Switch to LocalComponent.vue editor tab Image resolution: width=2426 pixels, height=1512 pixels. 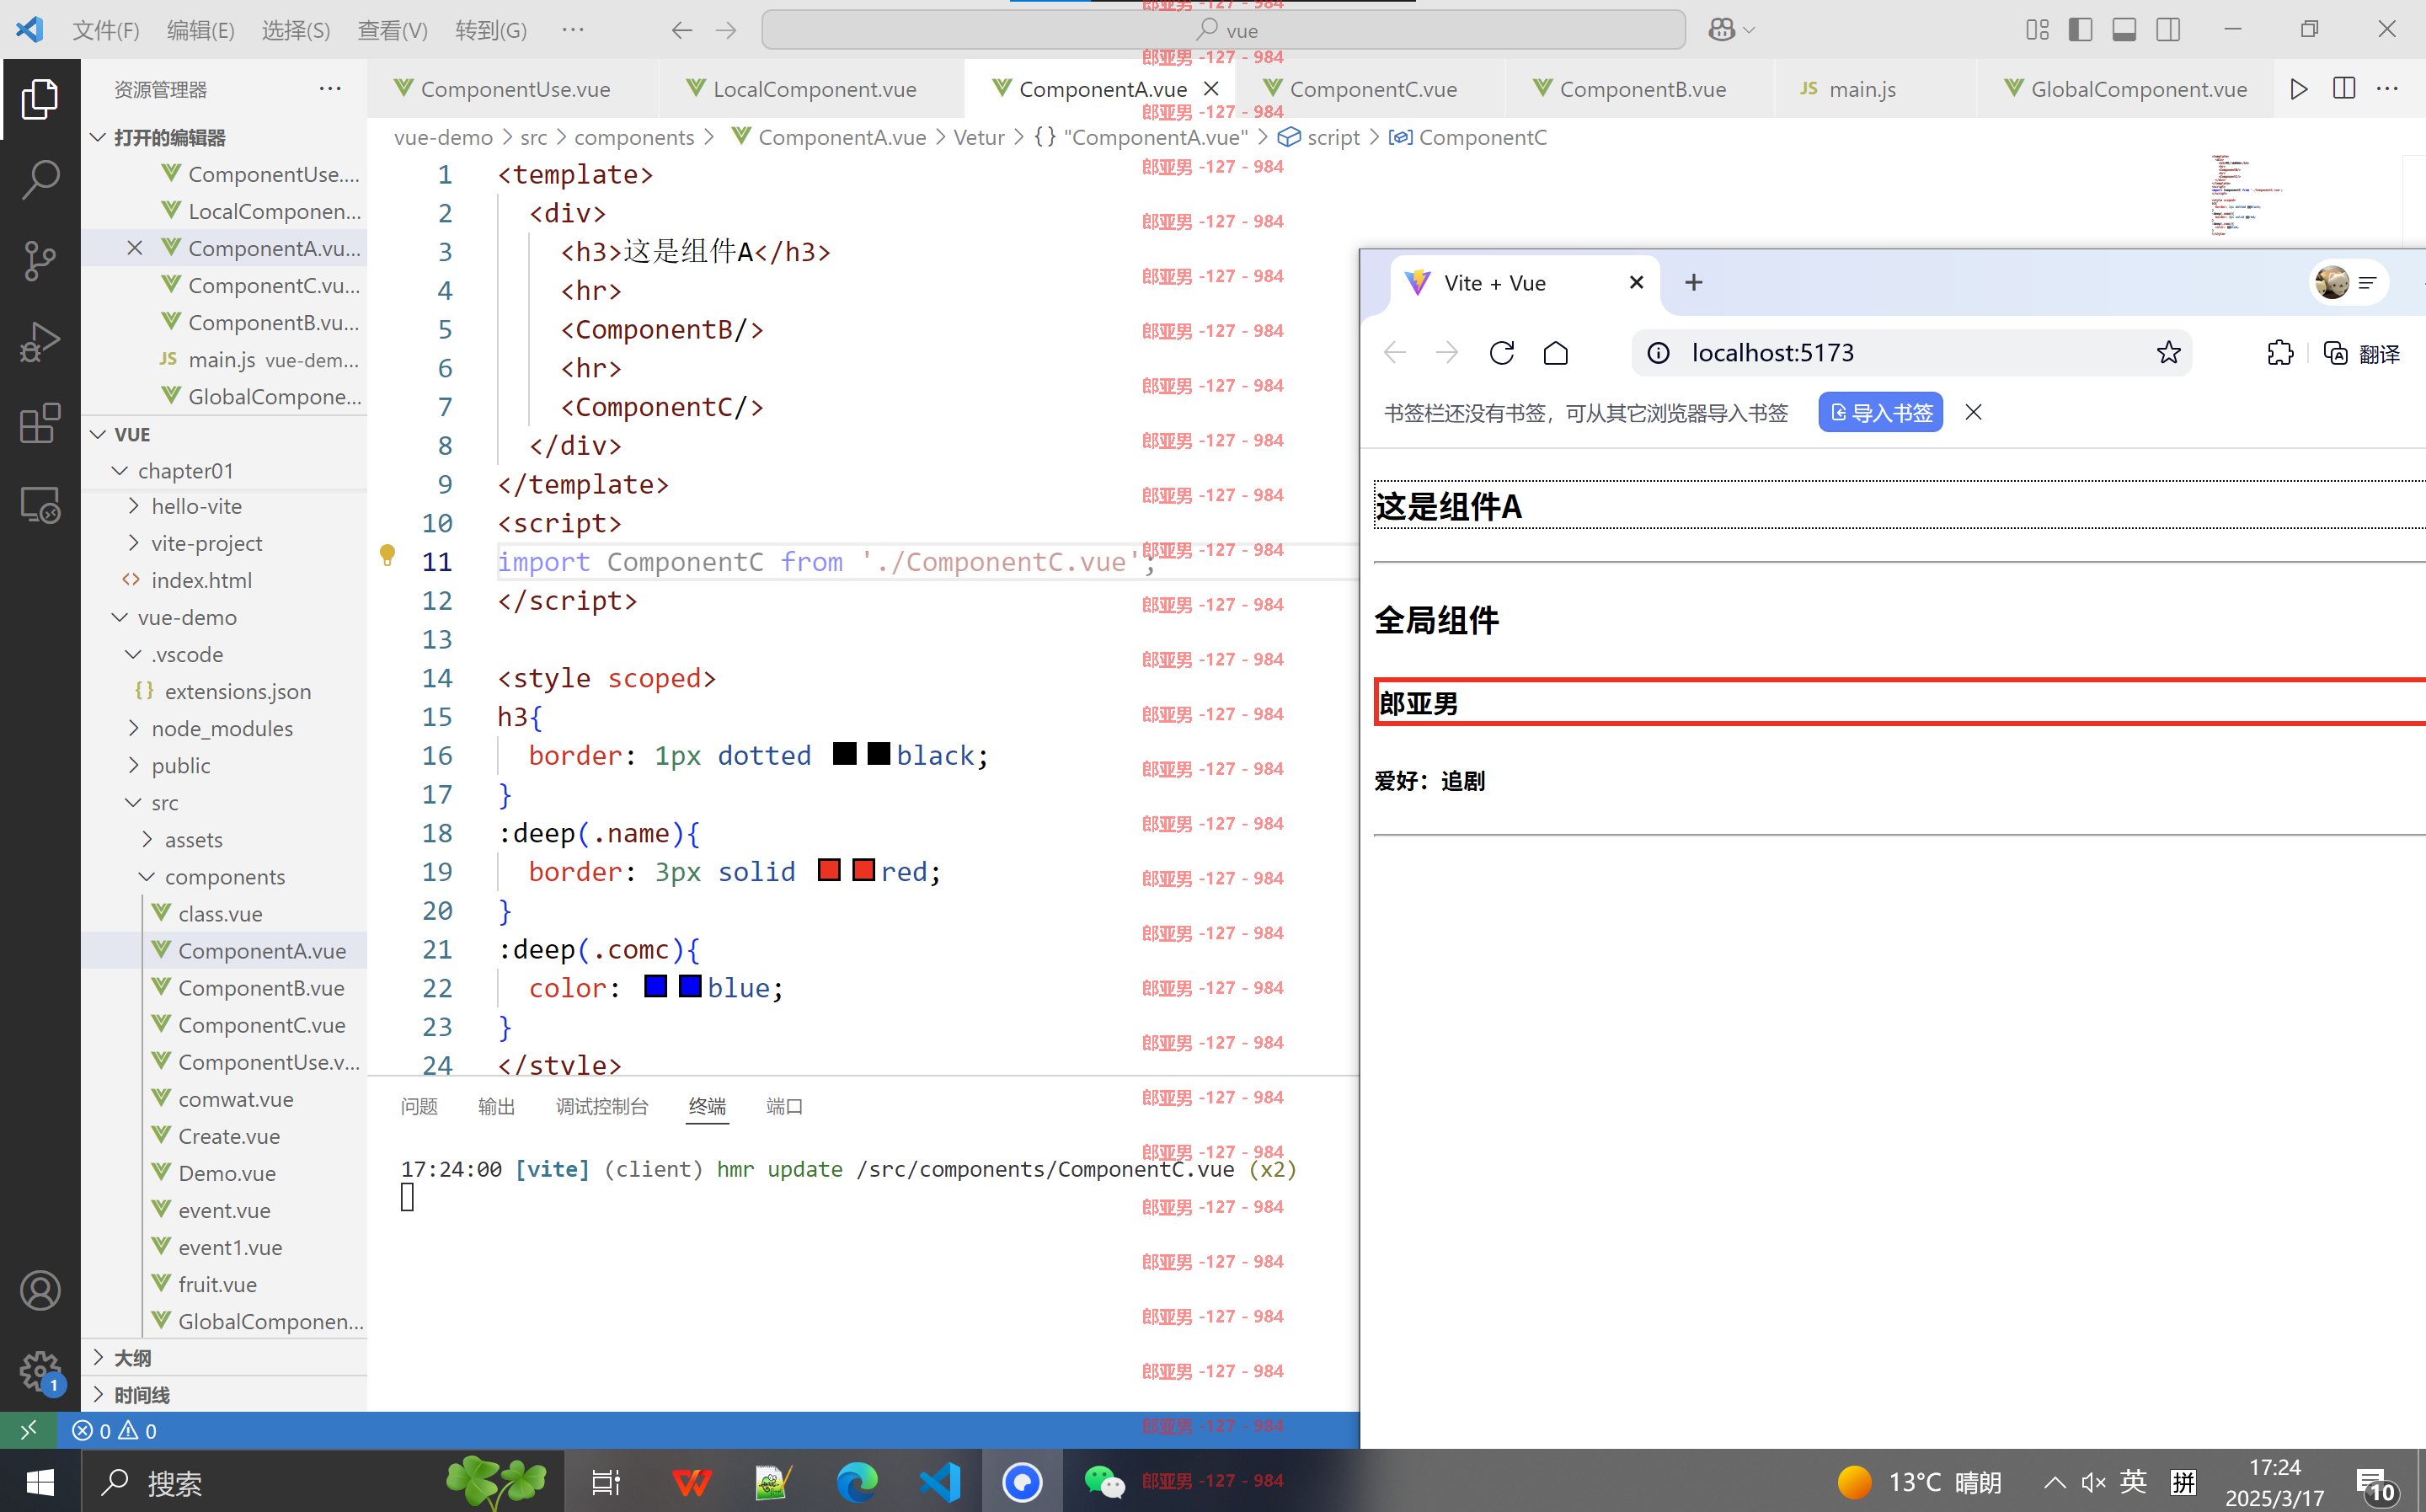(814, 89)
